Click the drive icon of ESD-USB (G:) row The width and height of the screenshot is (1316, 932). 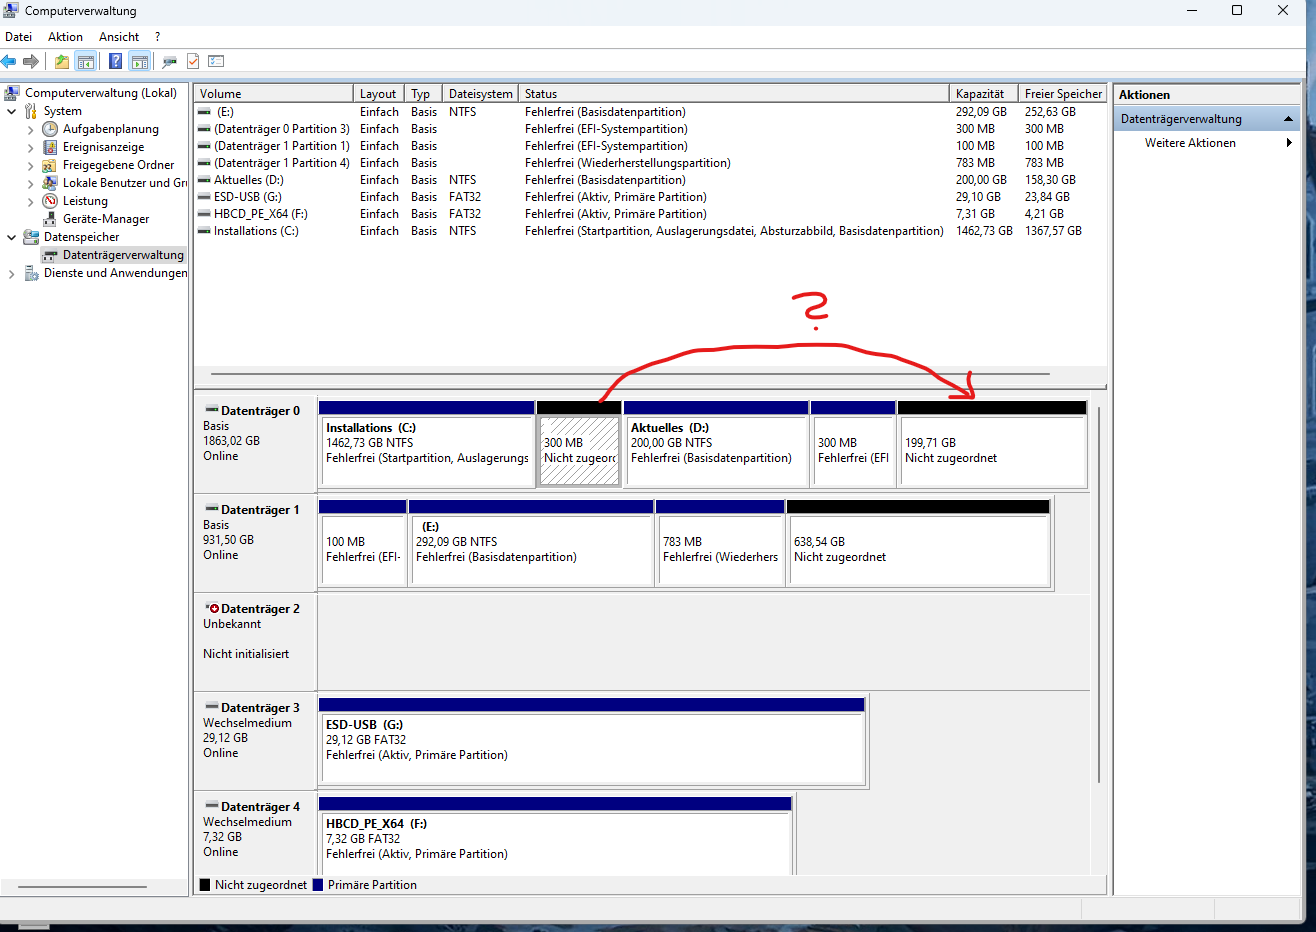[x=204, y=197]
